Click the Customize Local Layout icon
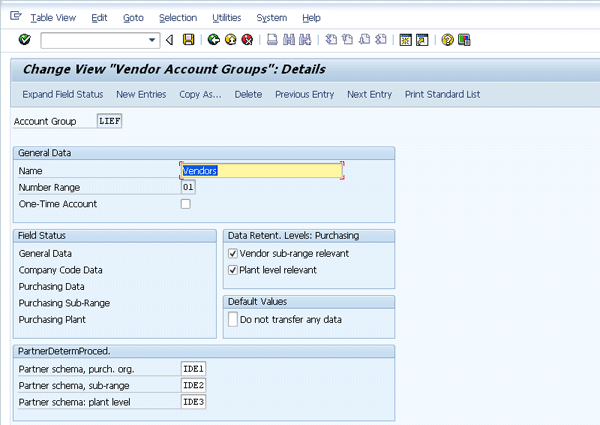Viewport: 600px width, 425px height. [x=464, y=40]
